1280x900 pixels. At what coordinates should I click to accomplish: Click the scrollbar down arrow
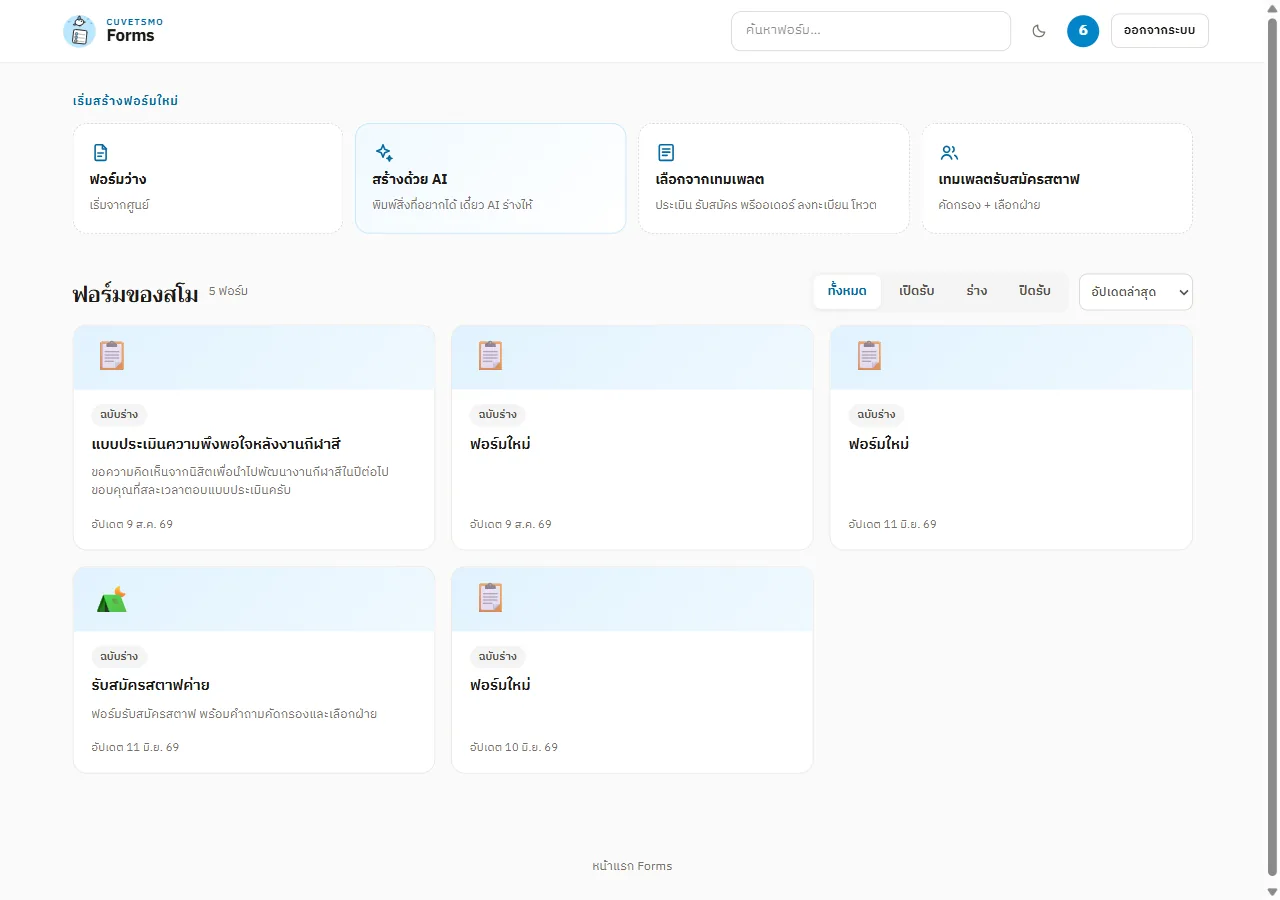[x=1272, y=891]
